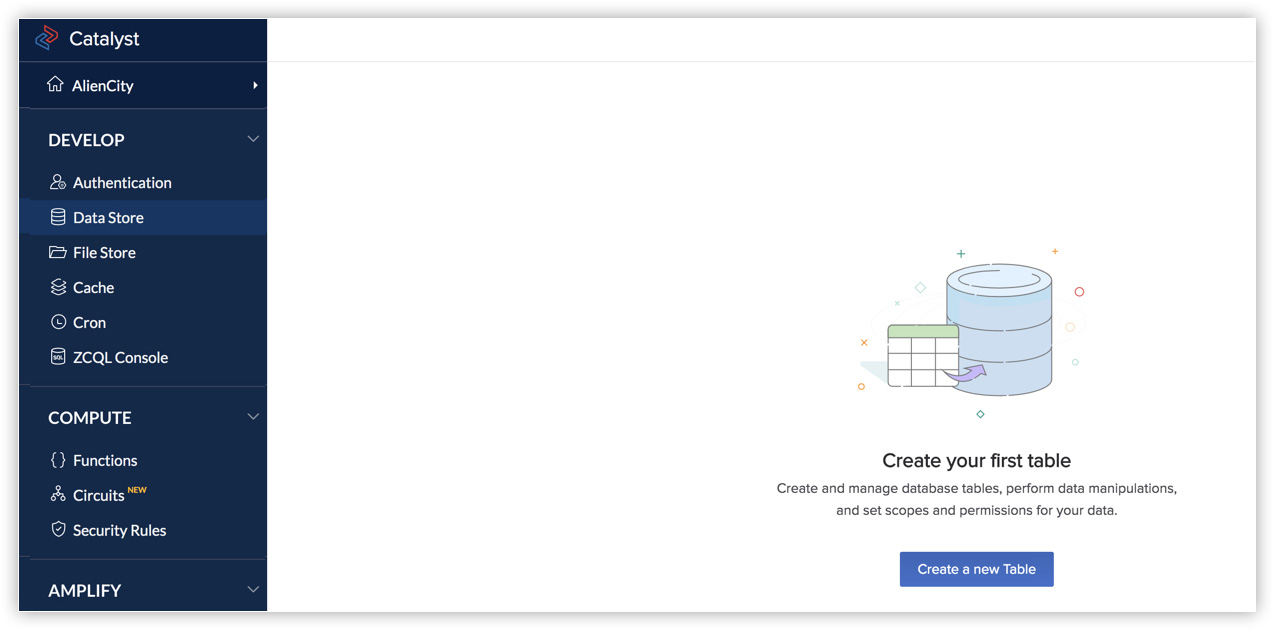Select Security Rules menu item
This screenshot has width=1274, height=630.
(119, 530)
